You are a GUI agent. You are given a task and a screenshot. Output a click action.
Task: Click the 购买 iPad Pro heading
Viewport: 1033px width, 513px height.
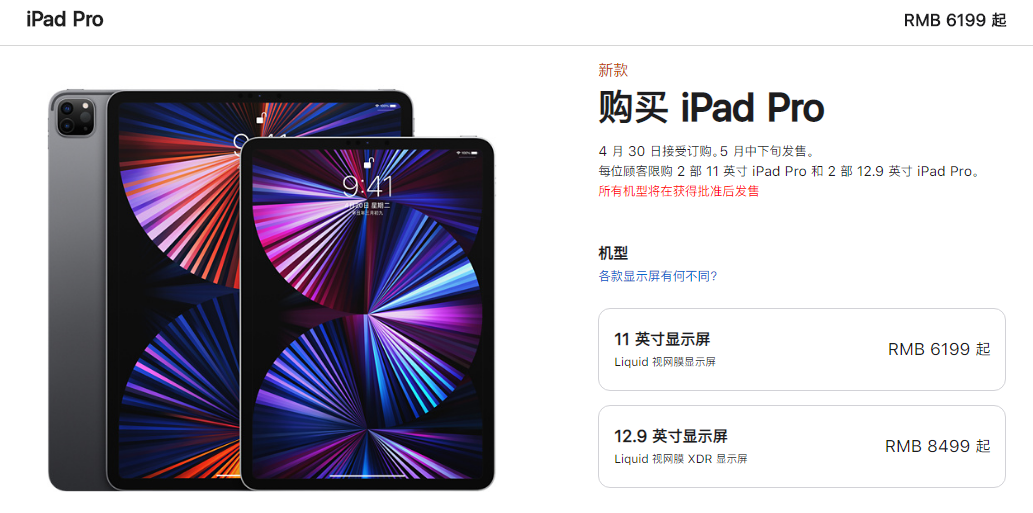(712, 107)
